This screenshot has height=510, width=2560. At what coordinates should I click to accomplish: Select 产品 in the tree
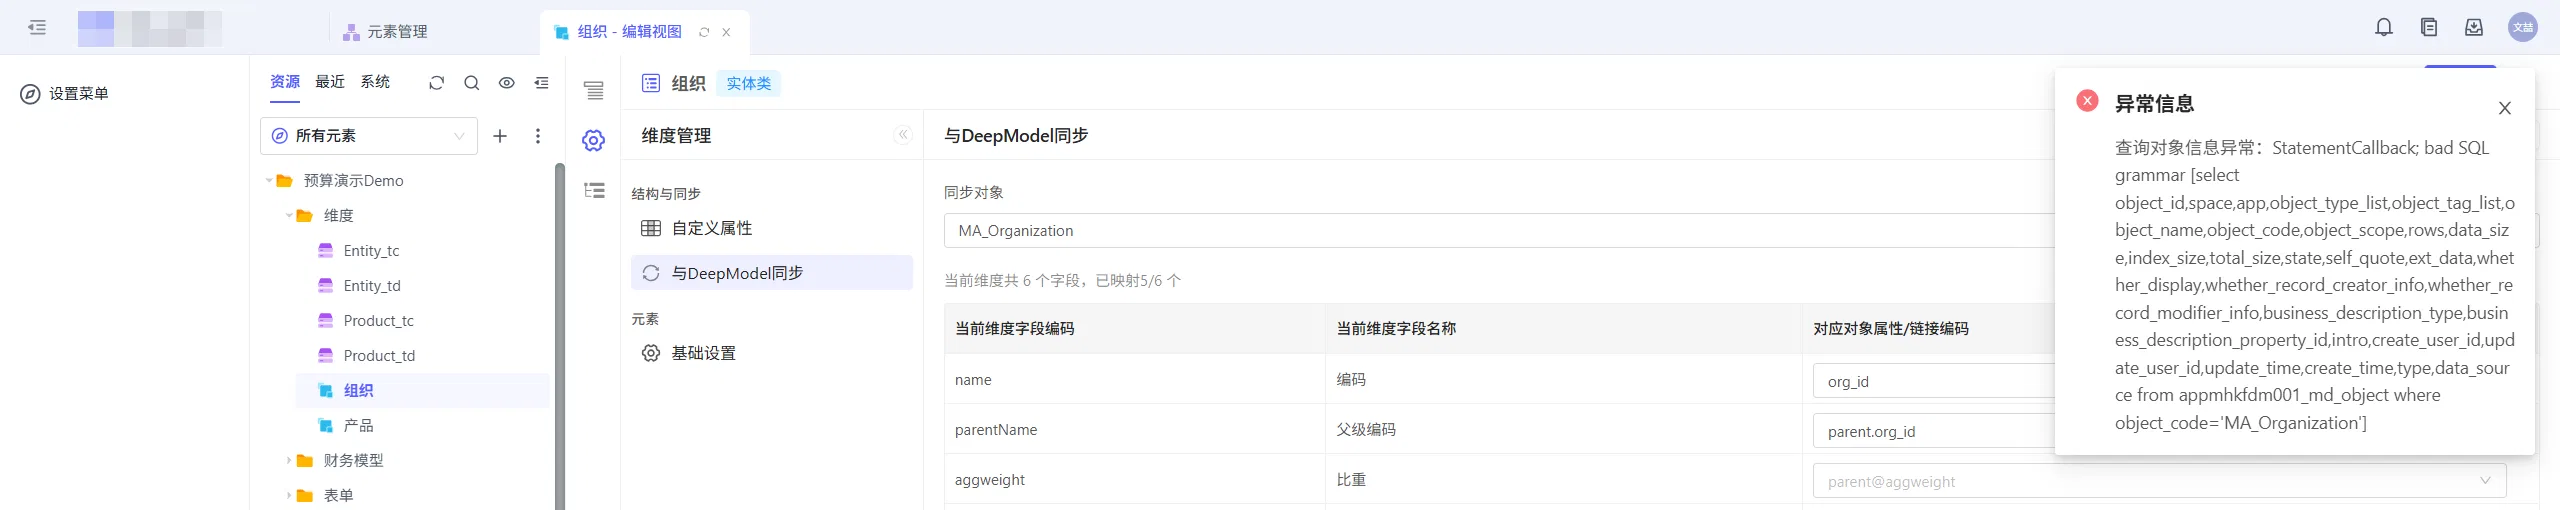point(358,426)
